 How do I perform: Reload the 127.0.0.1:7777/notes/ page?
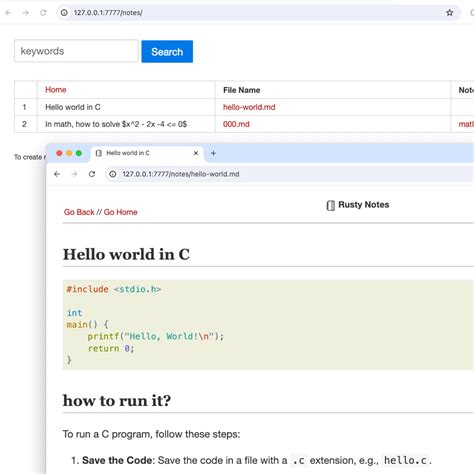coord(43,13)
